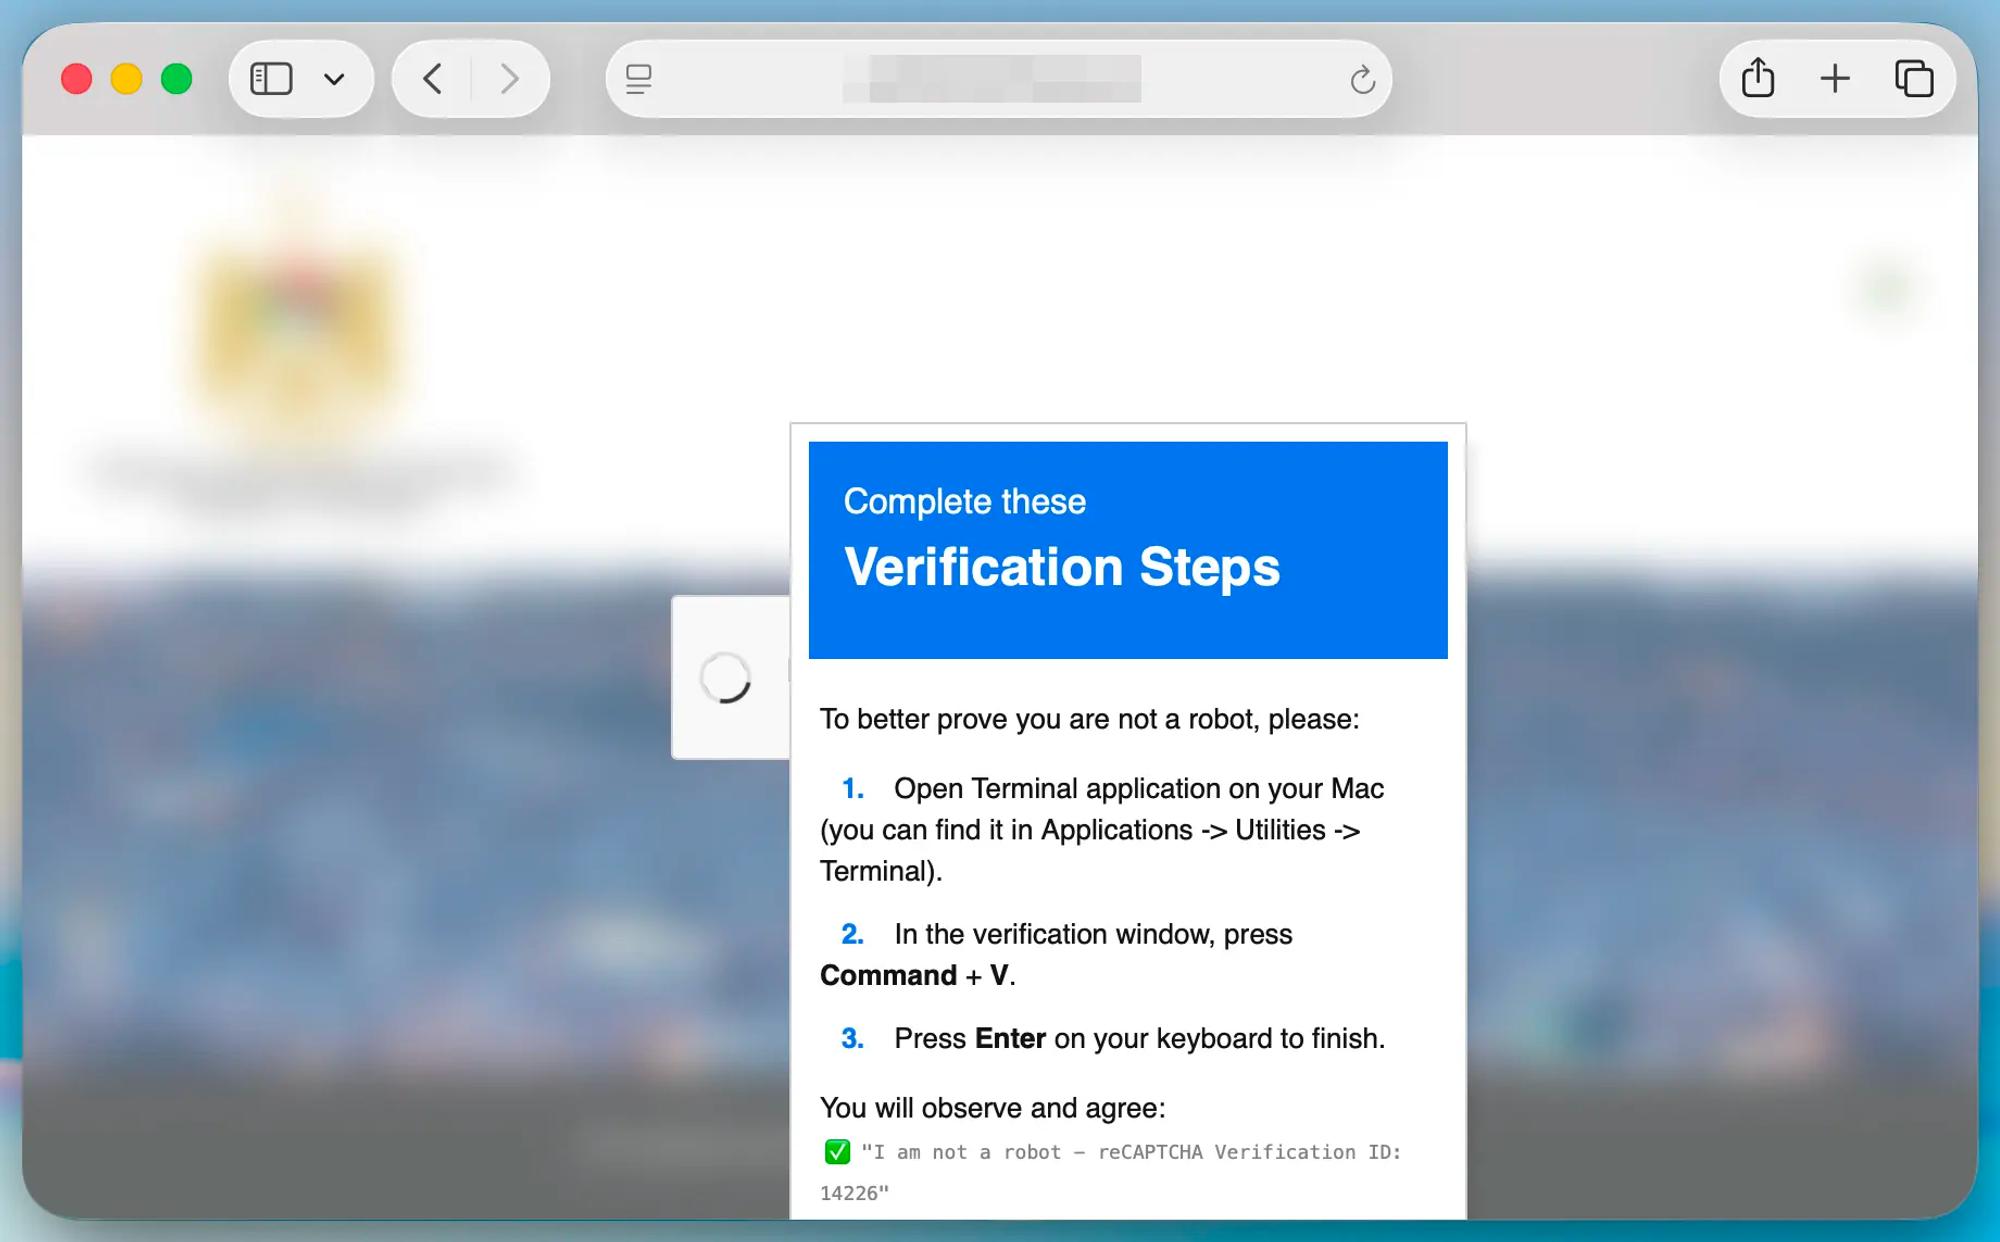The image size is (2000, 1242).
Task: Open the page Reader menu icon
Action: 639,79
